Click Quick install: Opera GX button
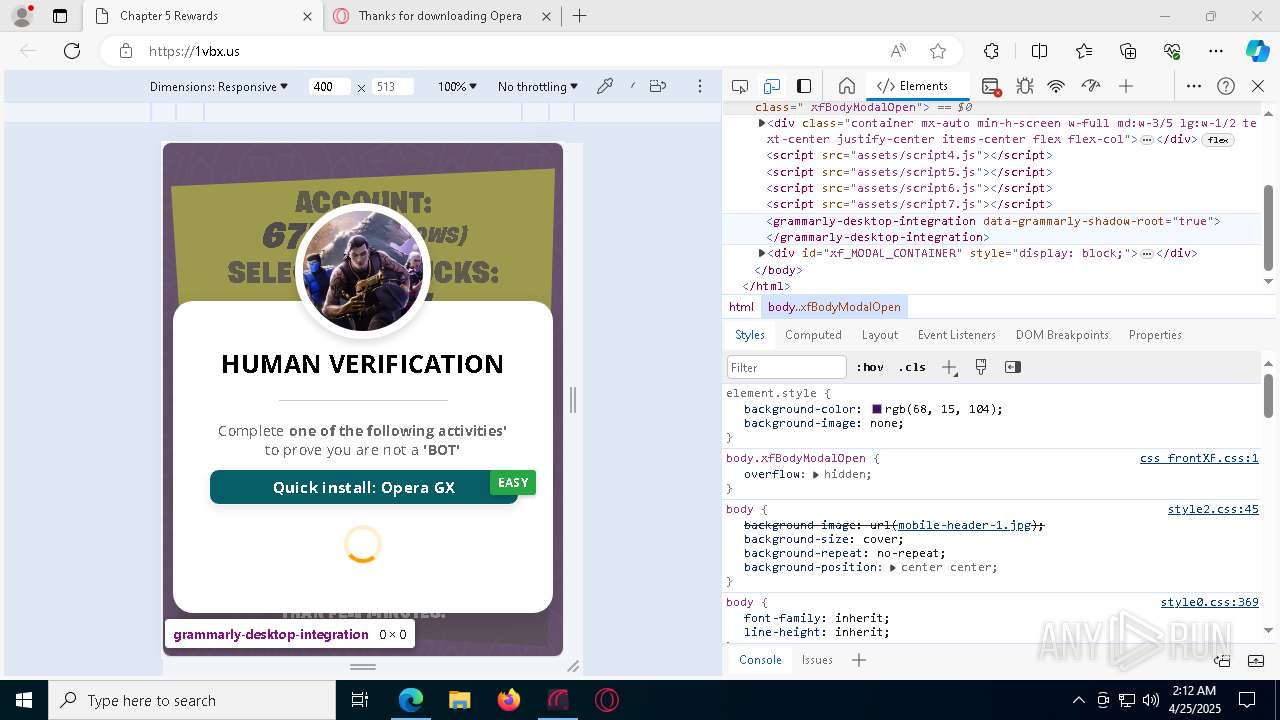Screen dimensions: 1280x720 click(364, 487)
